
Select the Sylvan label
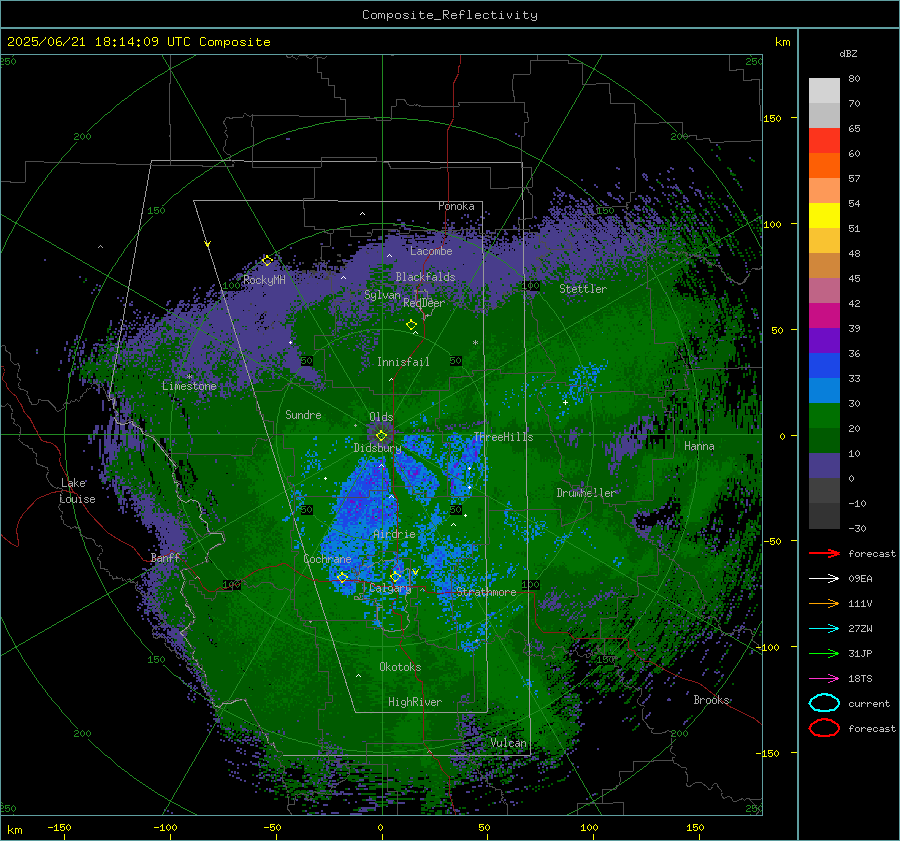pyautogui.click(x=382, y=295)
